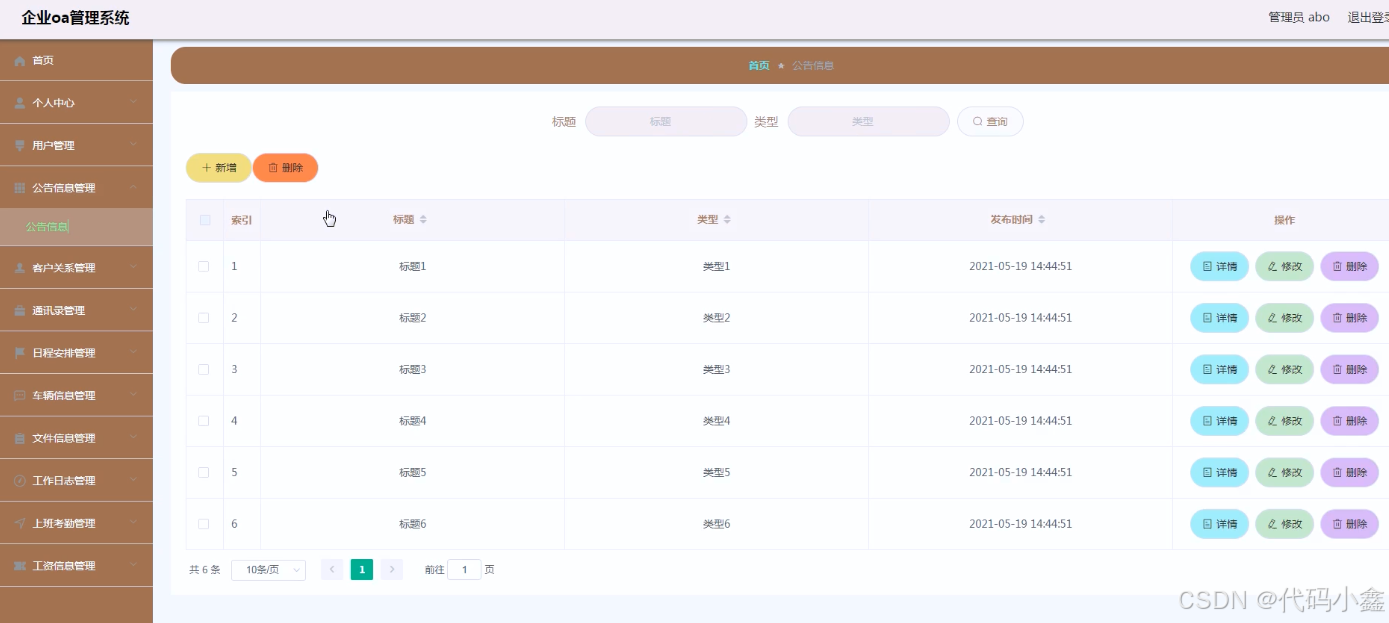Click the 标题6 table cell
Screen dimensions: 1389x623
pyautogui.click(x=412, y=524)
